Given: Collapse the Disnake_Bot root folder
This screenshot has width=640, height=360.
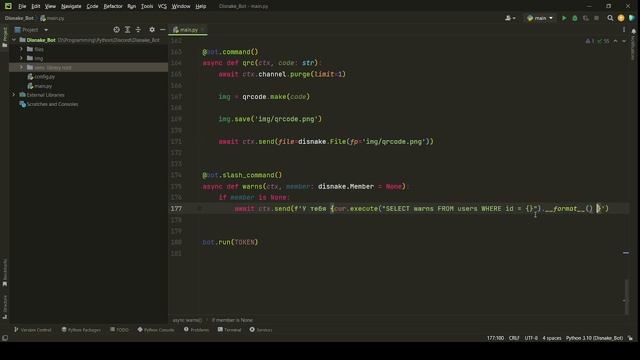Looking at the screenshot, I should point(14,40).
